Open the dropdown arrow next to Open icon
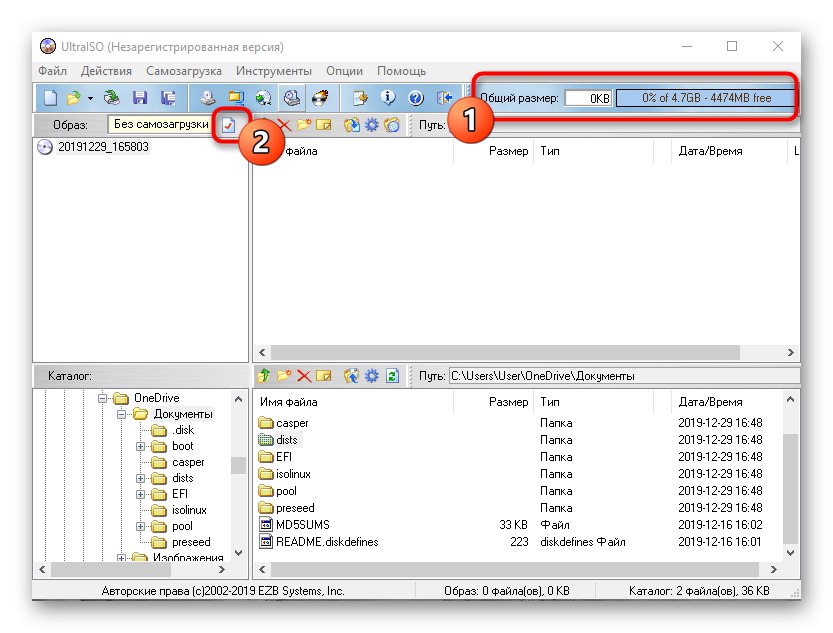The width and height of the screenshot is (833, 633). pyautogui.click(x=90, y=98)
